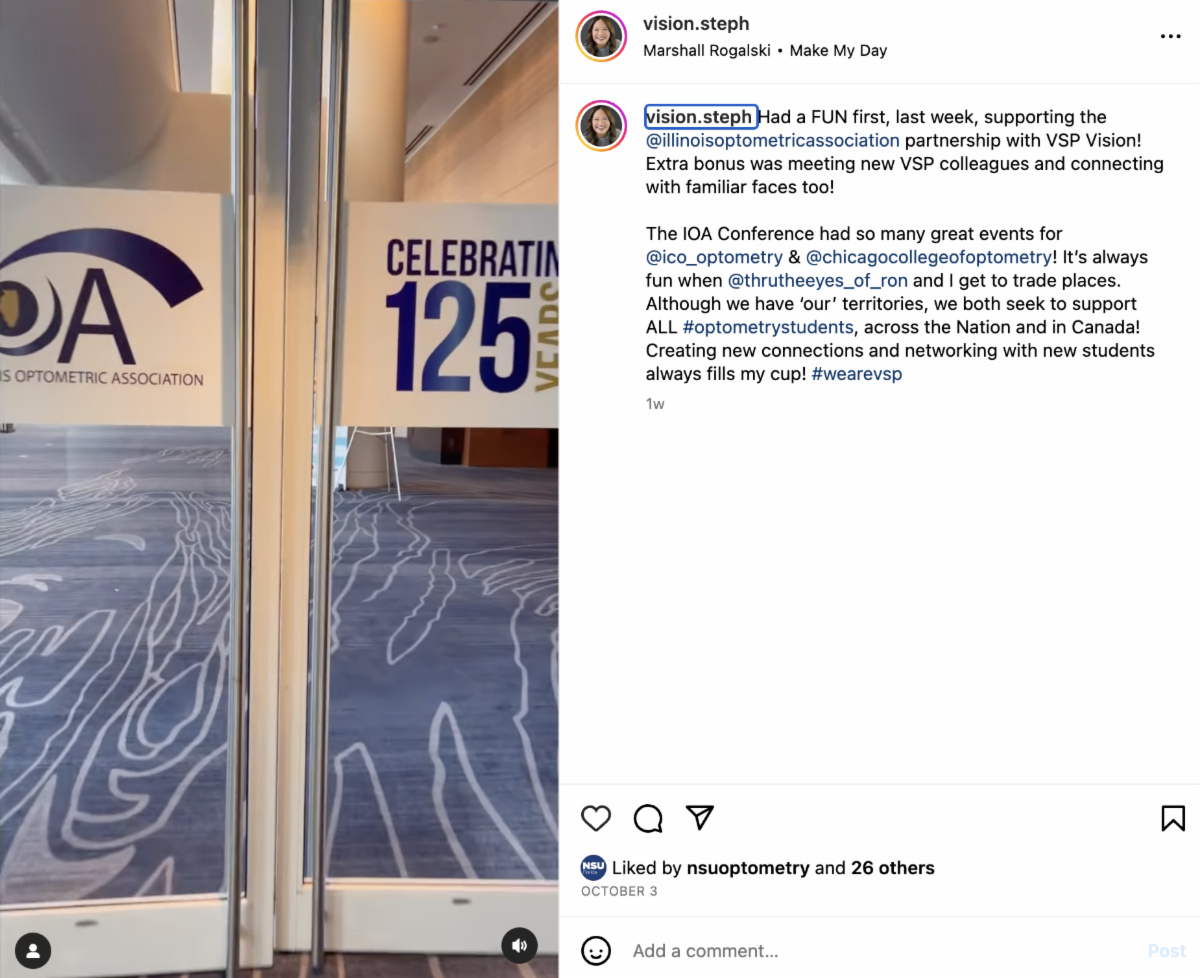Screen dimensions: 1200x978
Task: Open @thrutheeyes_of_ron profile mention
Action: [x=818, y=280]
